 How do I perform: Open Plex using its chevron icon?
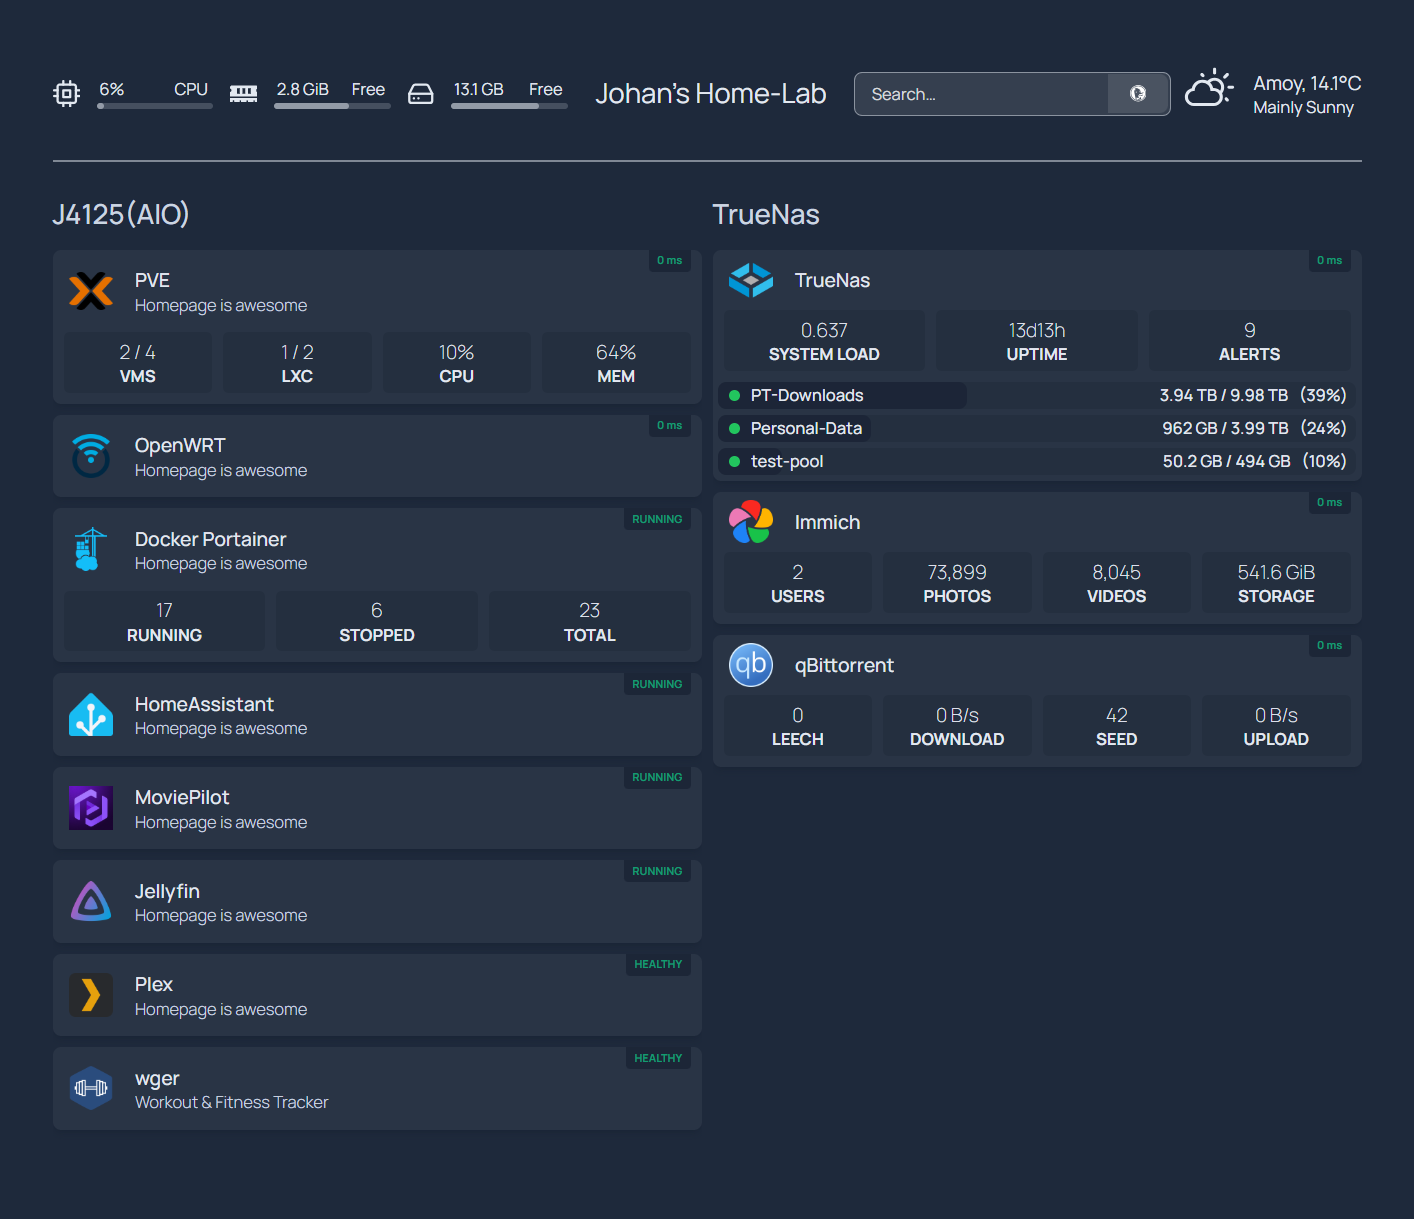(x=91, y=995)
